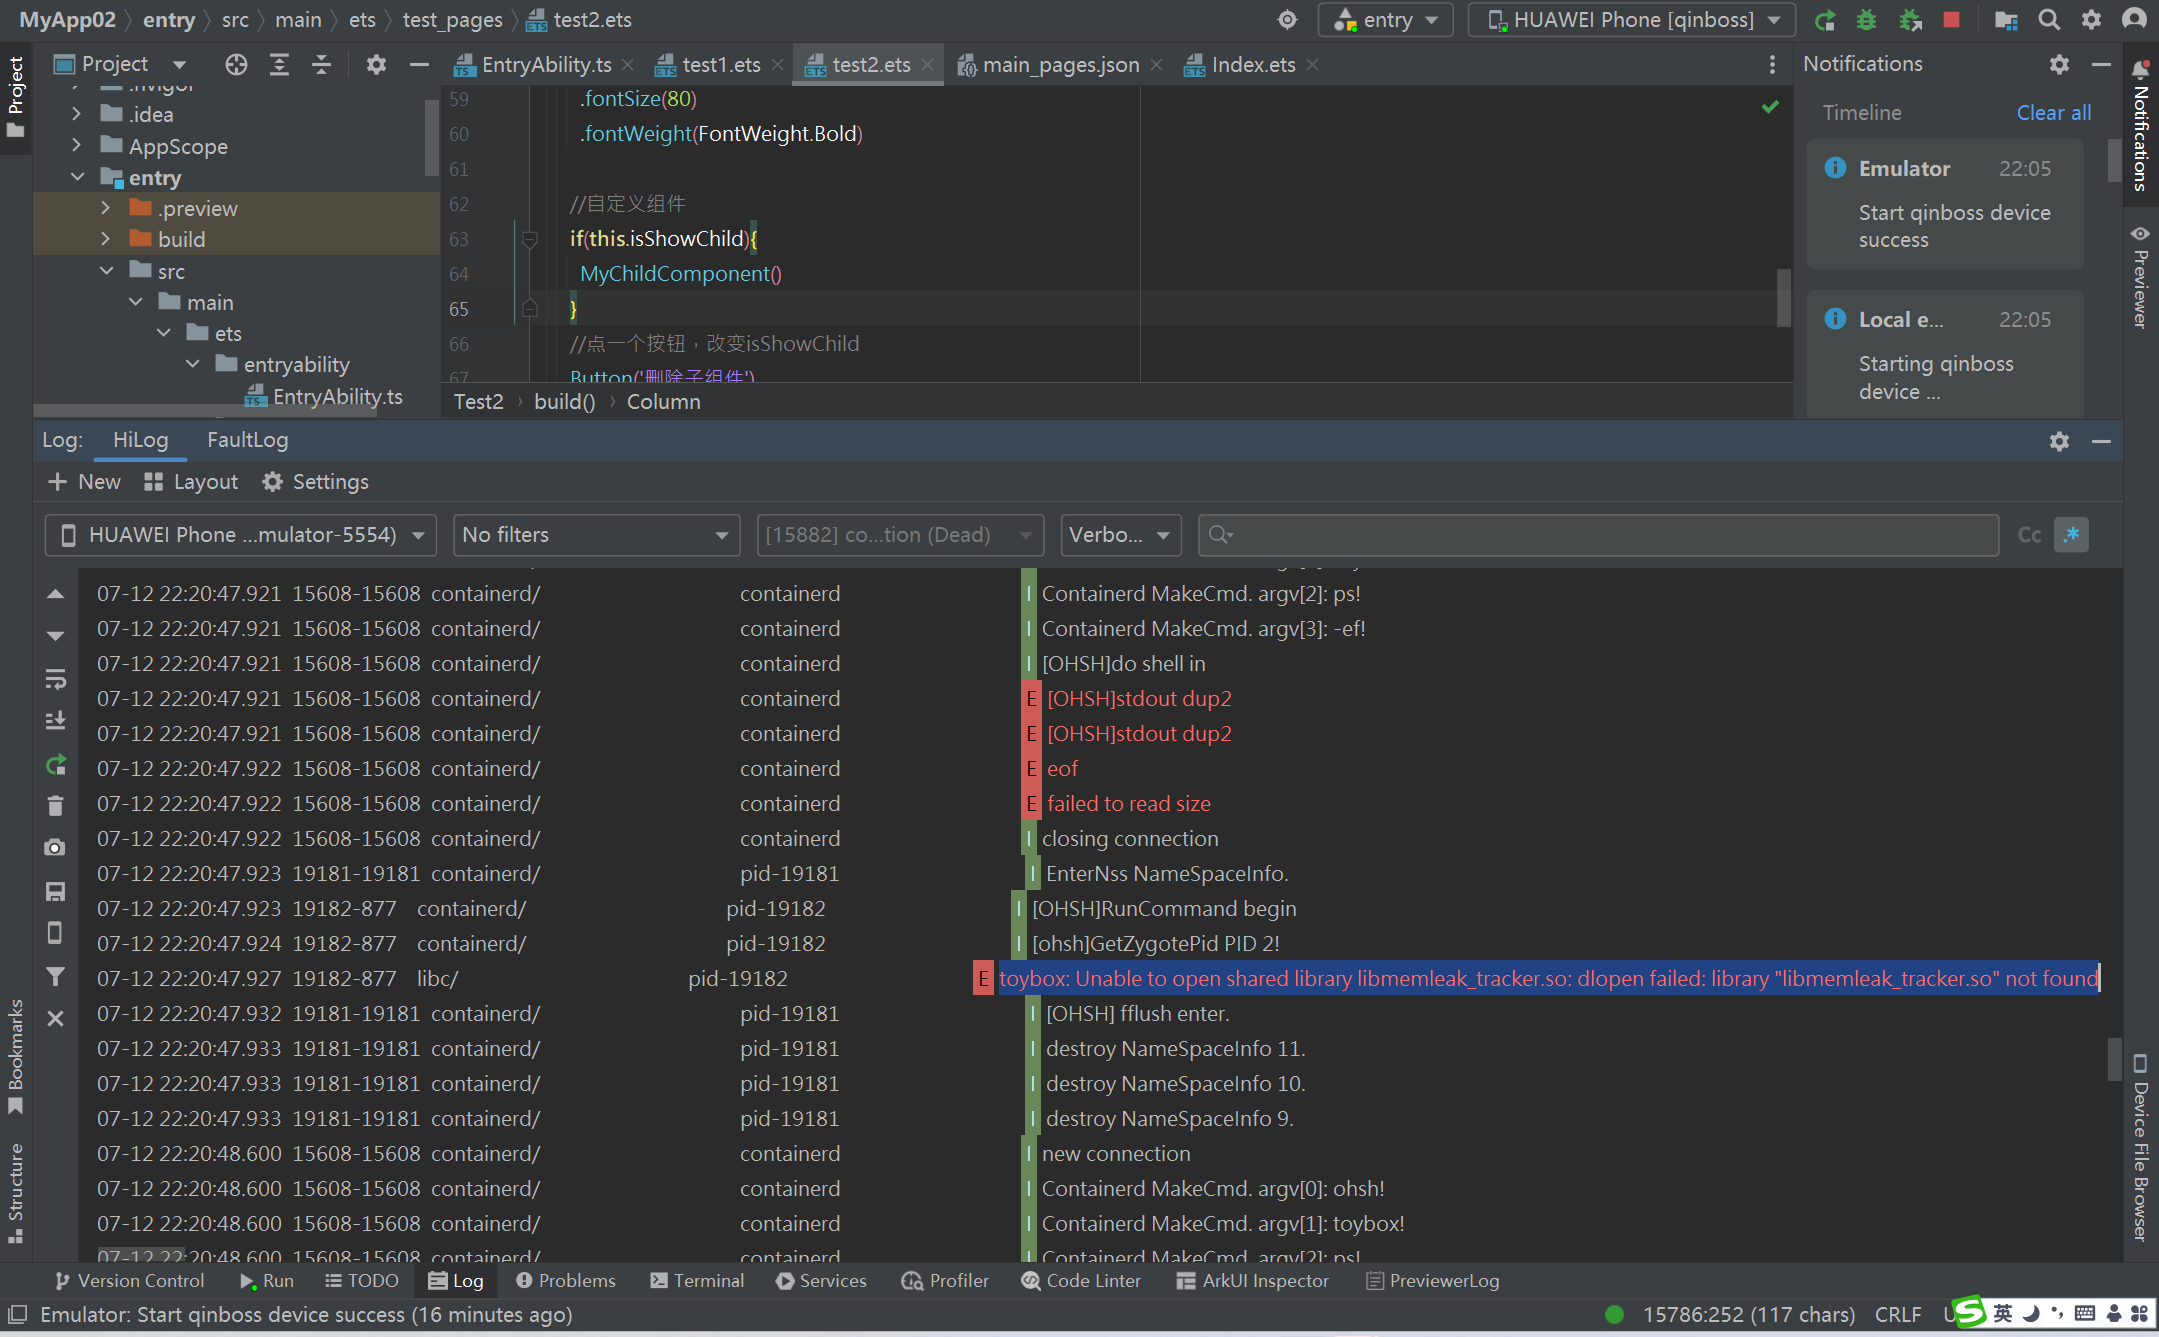Open the process dropdown showing 15882 (Dead)
Screen dimensions: 2159x1337
pos(900,535)
